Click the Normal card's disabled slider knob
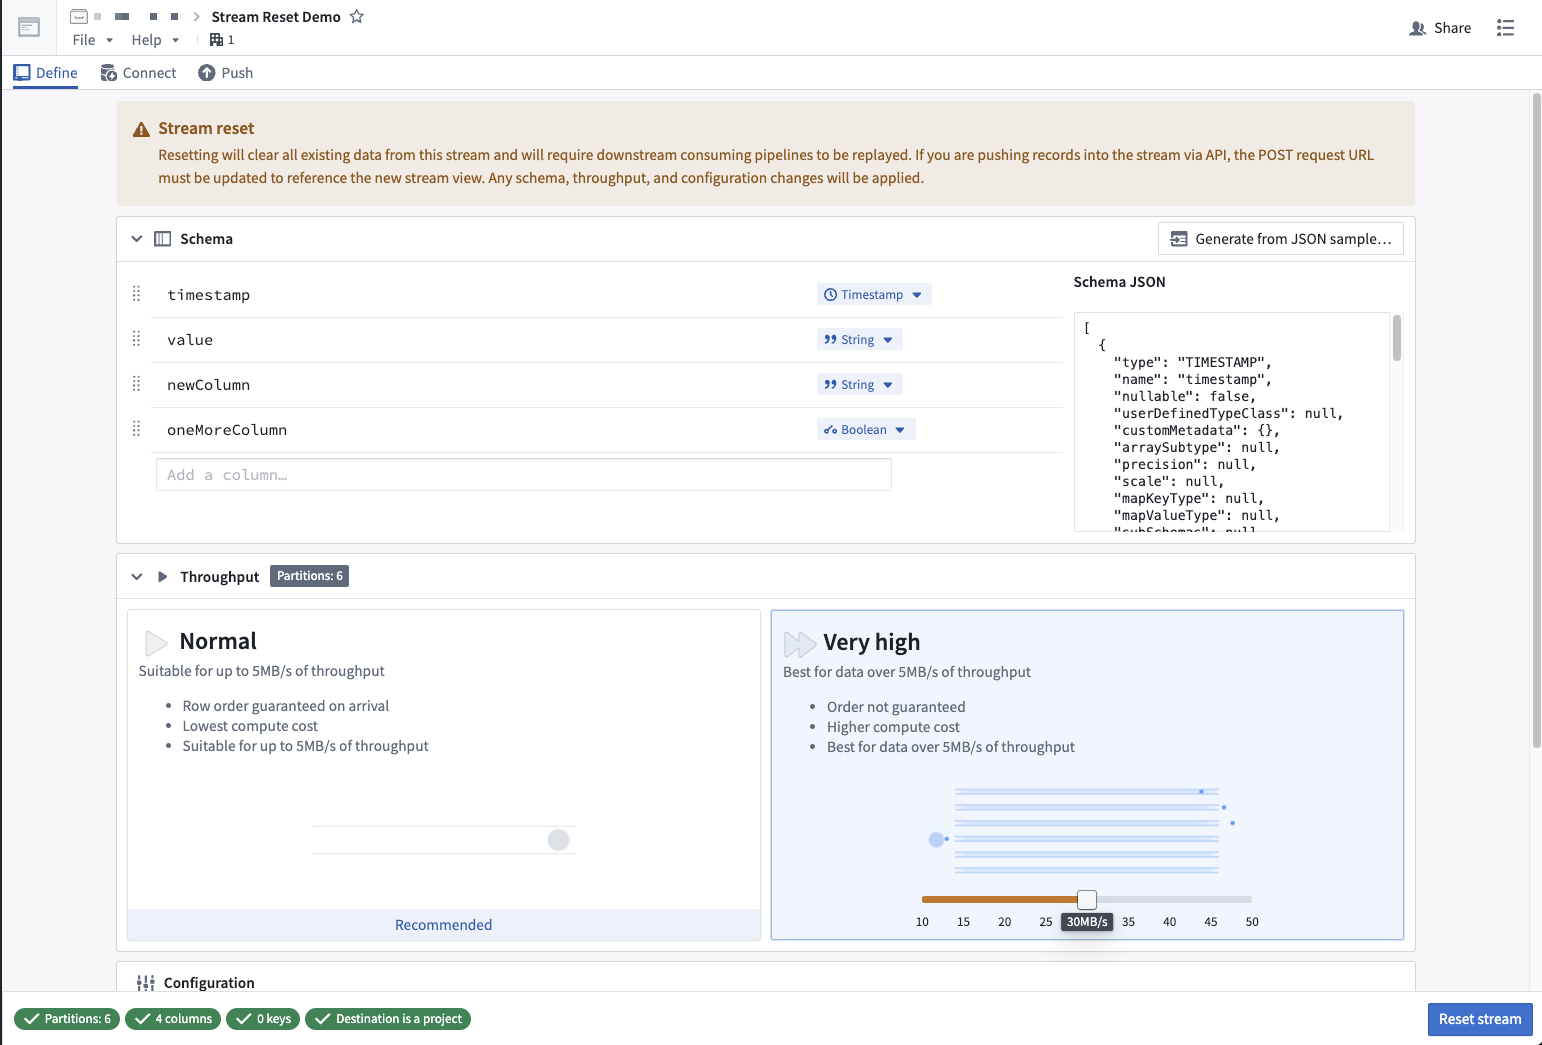Viewport: 1542px width, 1045px height. tap(559, 840)
